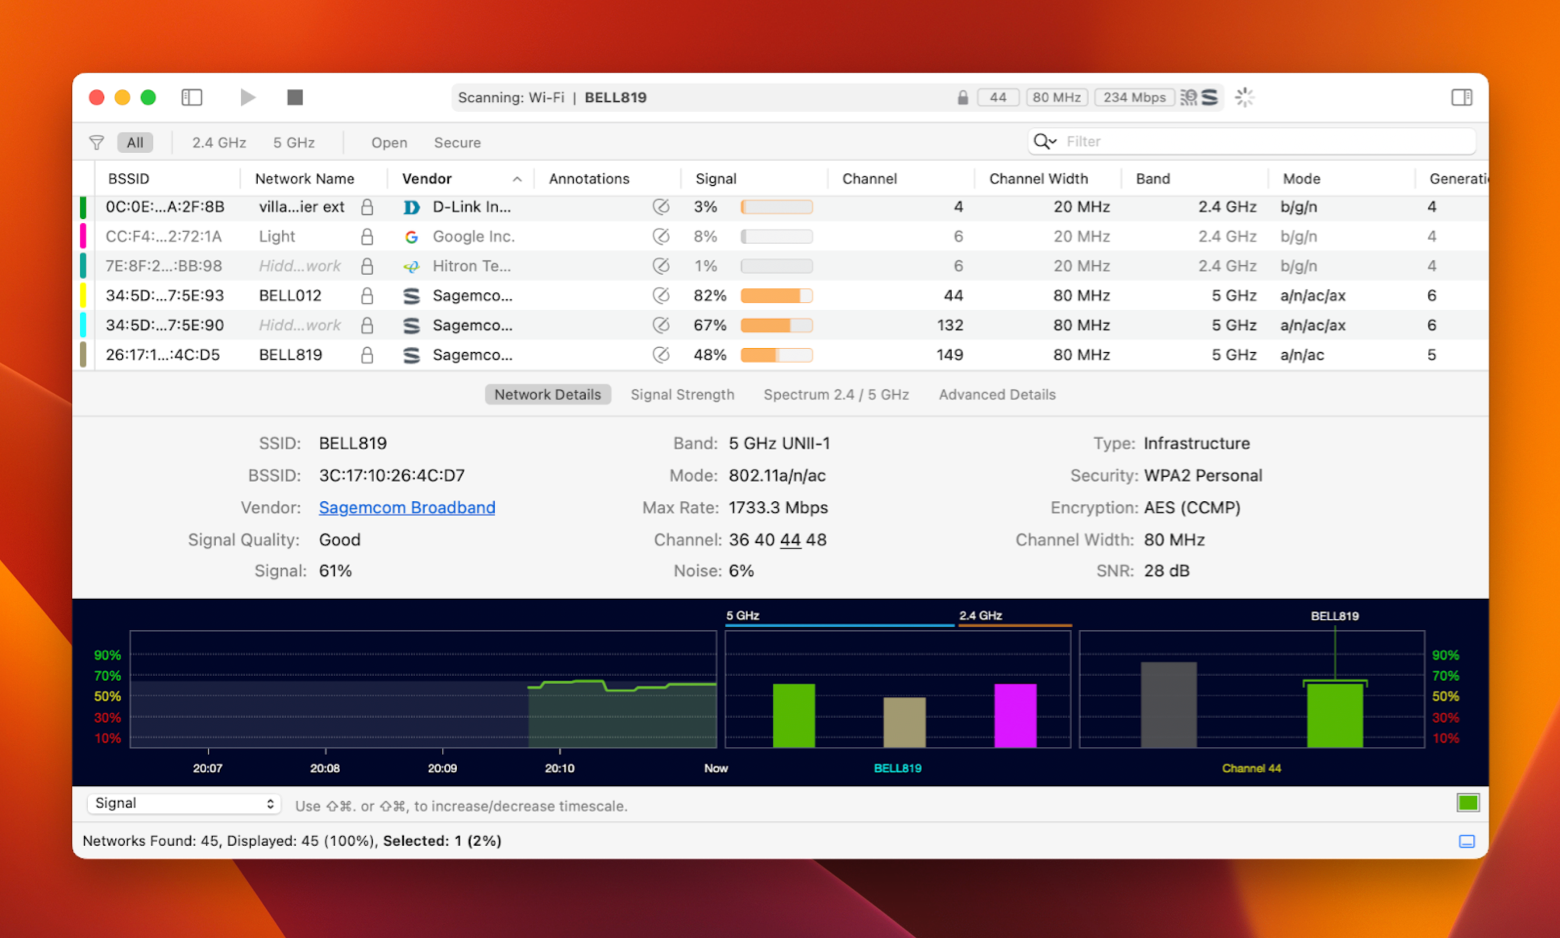Click the D-Link vendor icon
This screenshot has height=938, width=1560.
[x=411, y=207]
